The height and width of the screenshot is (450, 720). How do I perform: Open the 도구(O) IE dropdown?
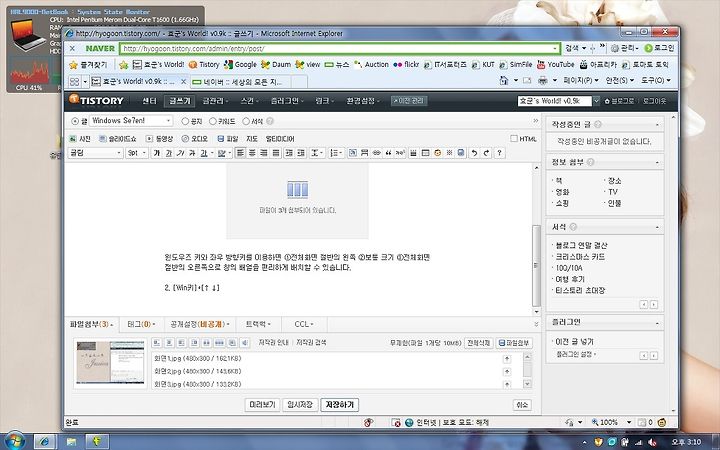[x=655, y=80]
